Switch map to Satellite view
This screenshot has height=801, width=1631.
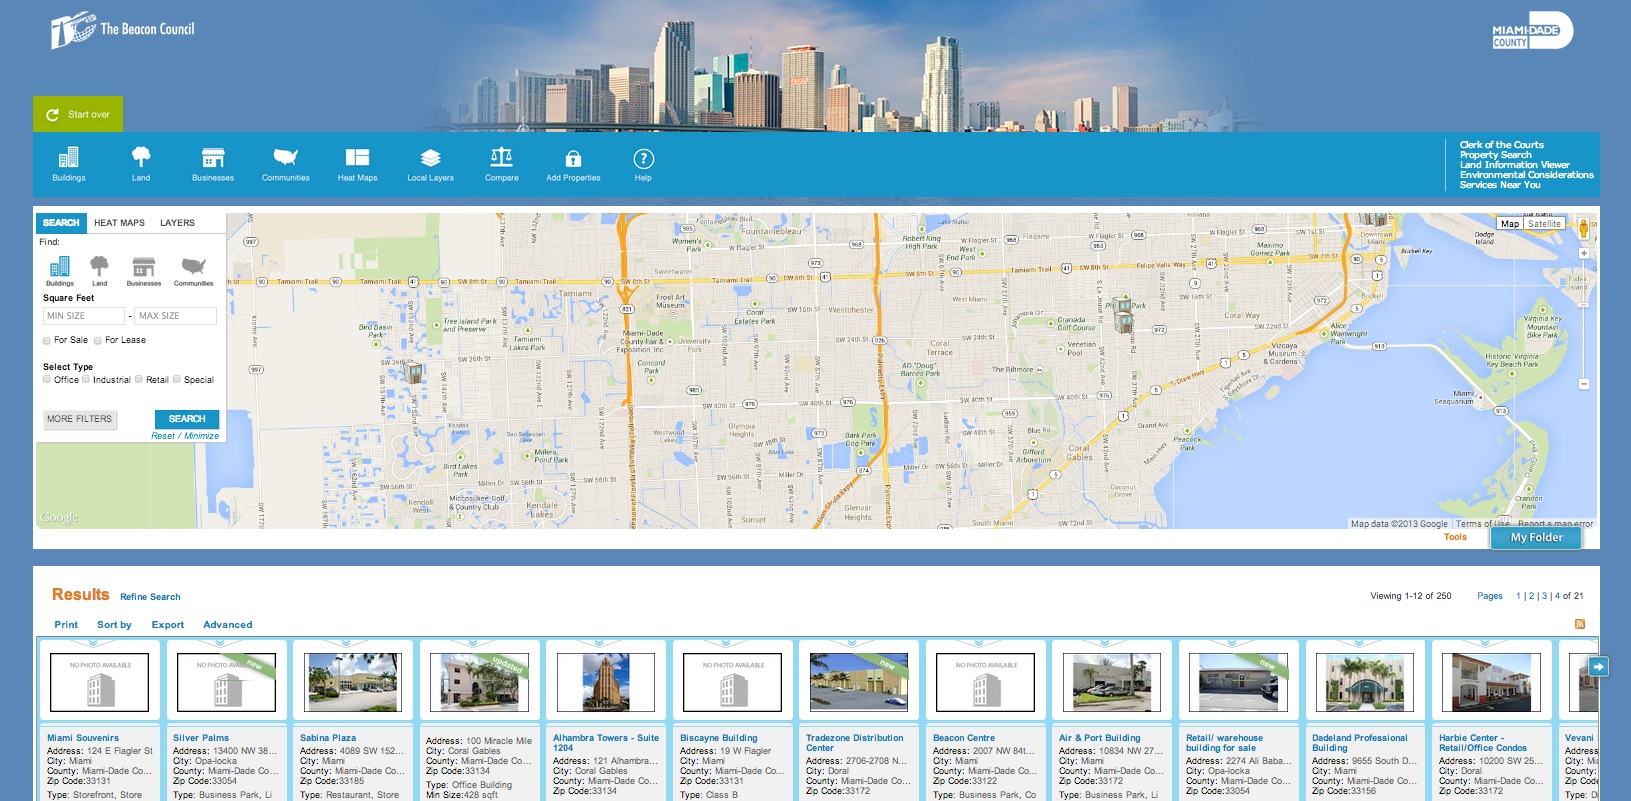(1544, 224)
